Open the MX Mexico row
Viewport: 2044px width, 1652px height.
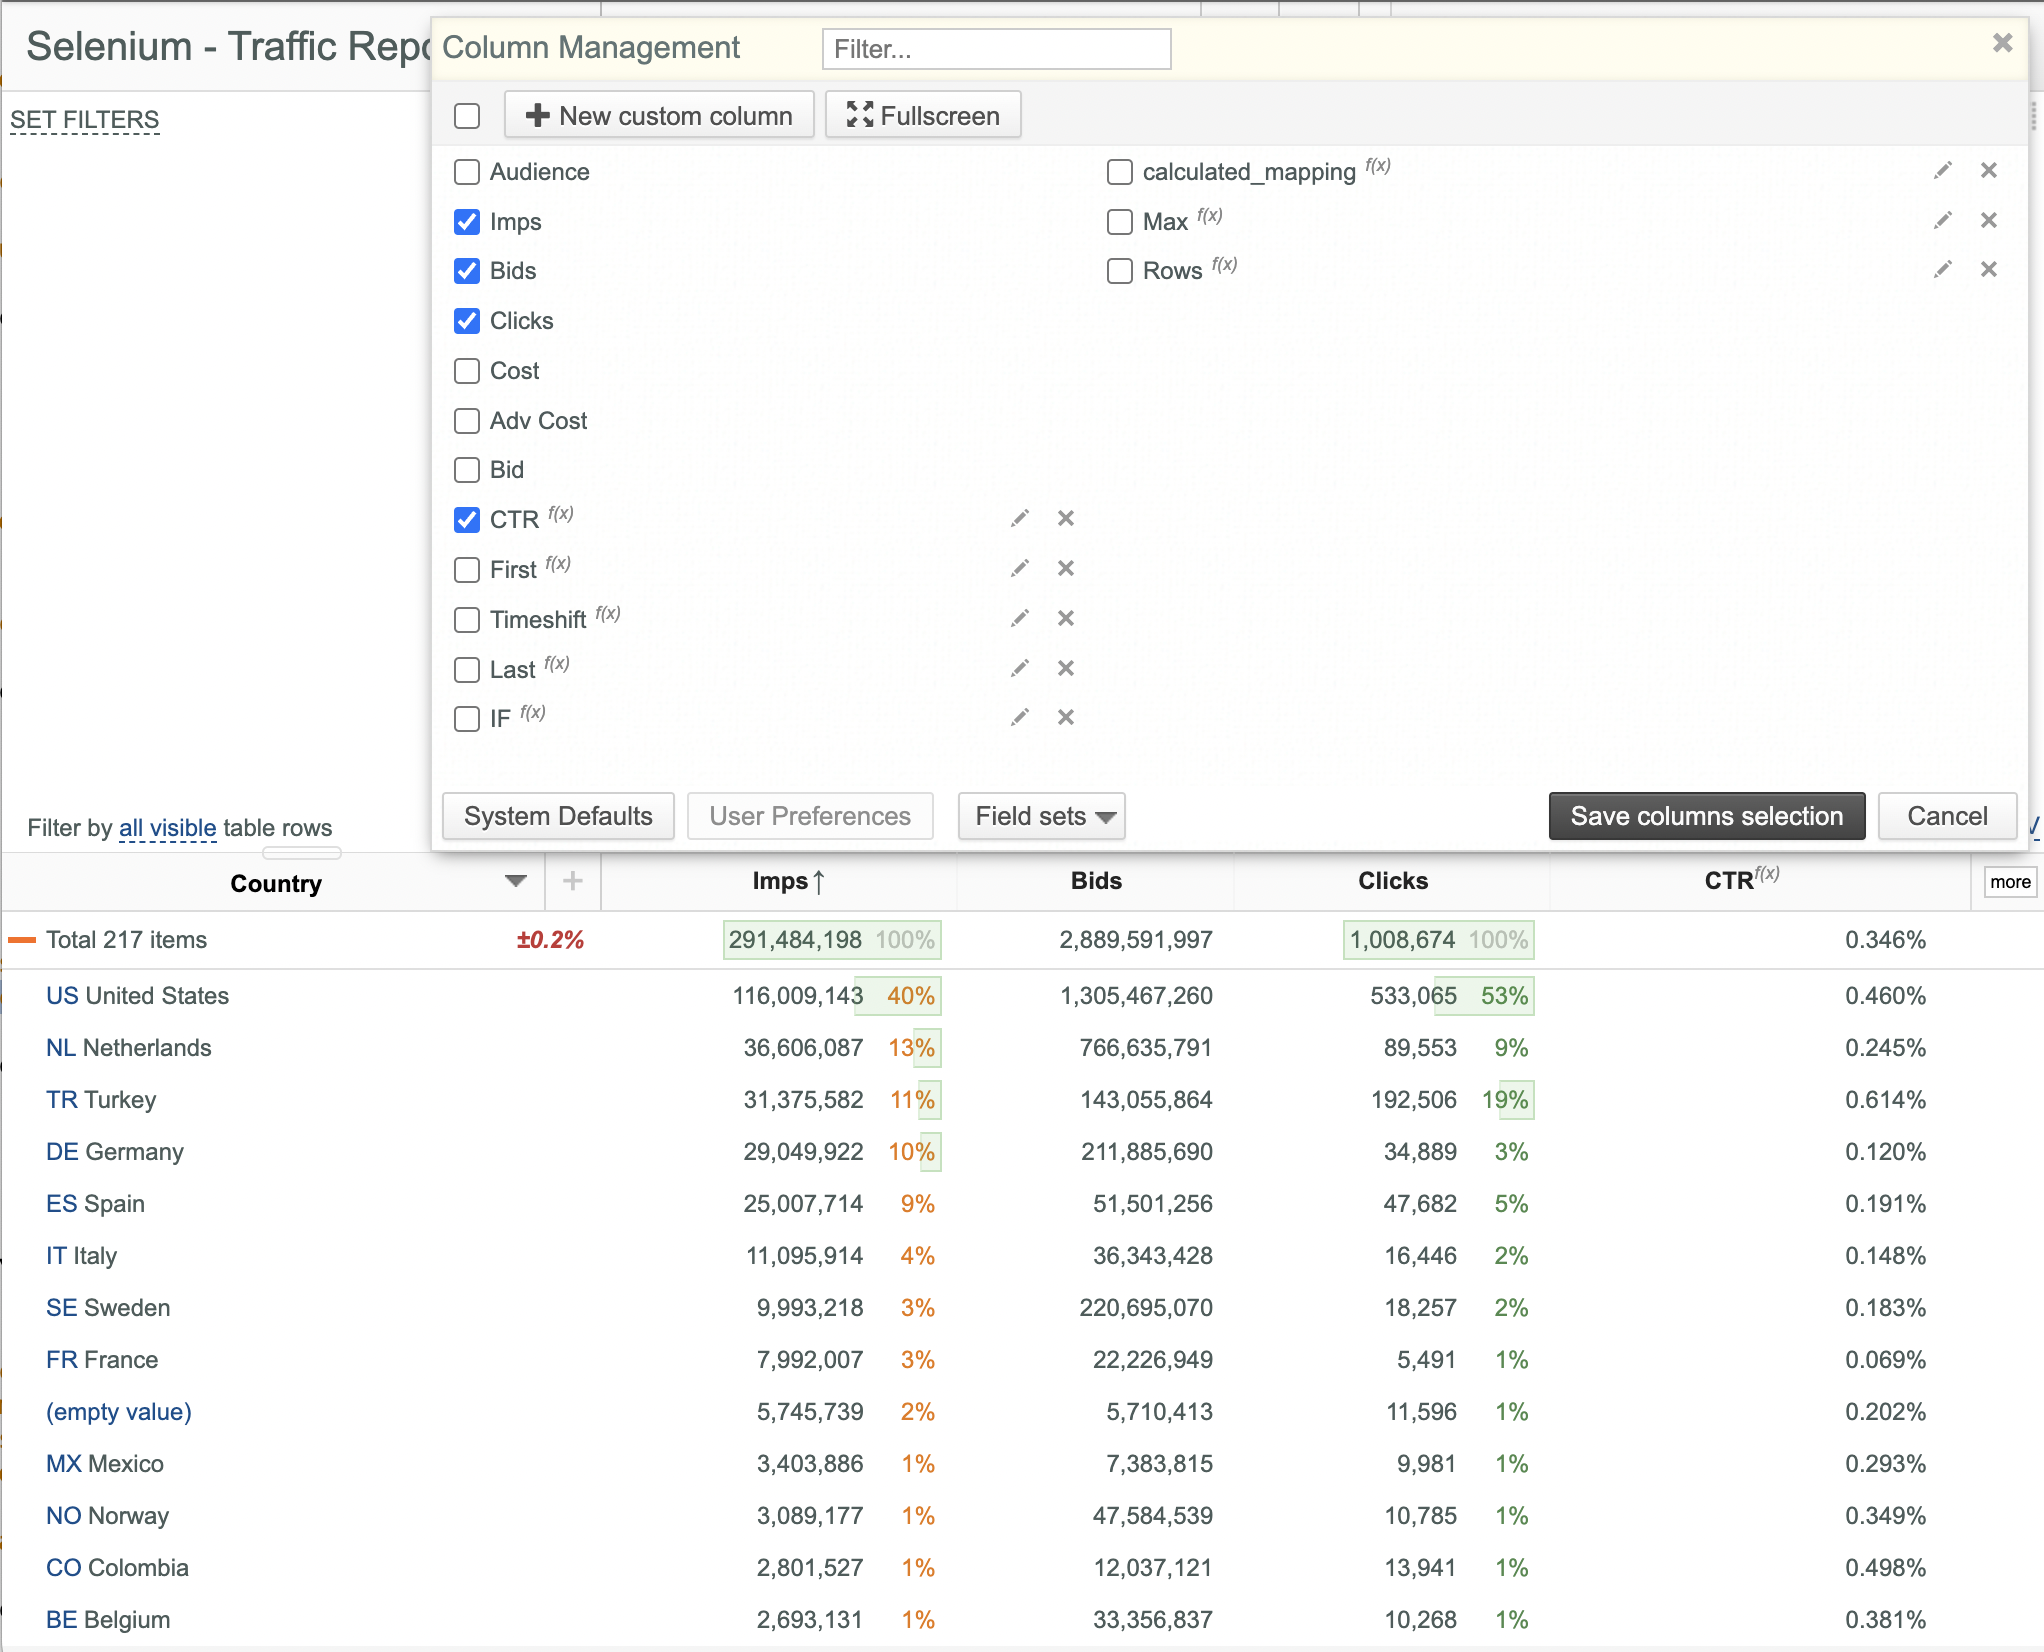[105, 1464]
